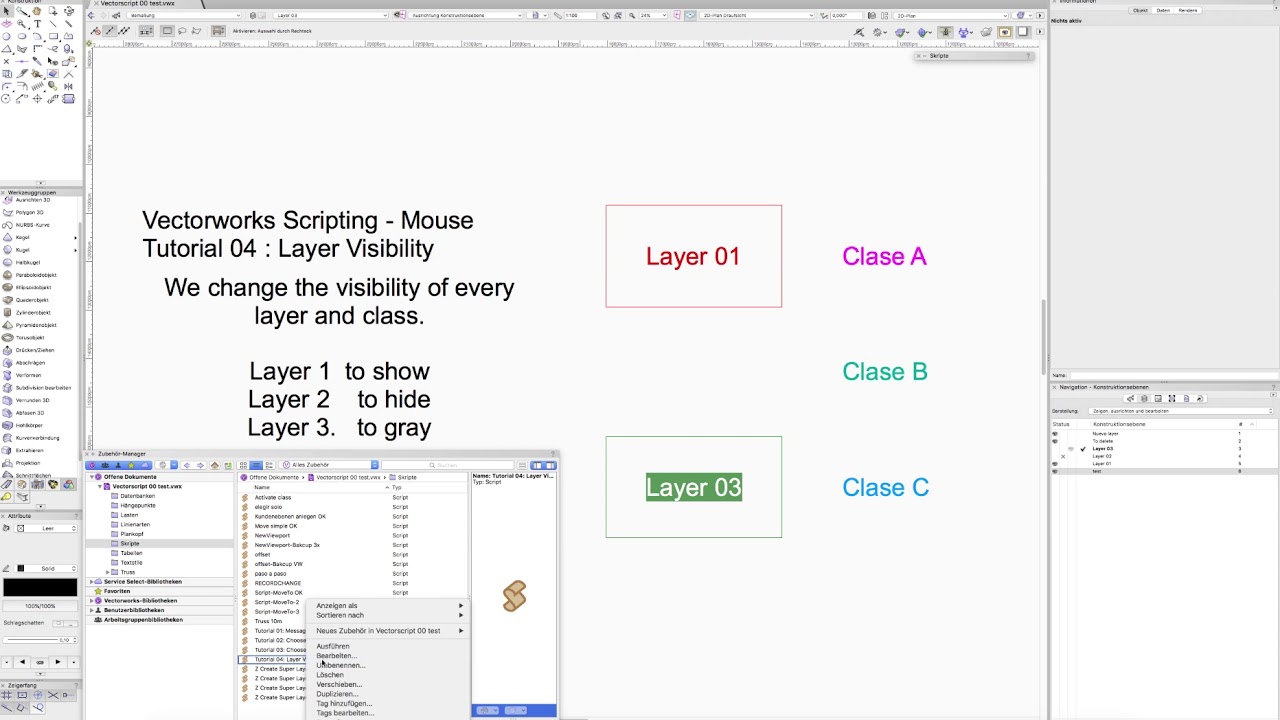Toggle visibility of 'Nuevo layer'
The image size is (1280, 720).
click(x=1054, y=434)
